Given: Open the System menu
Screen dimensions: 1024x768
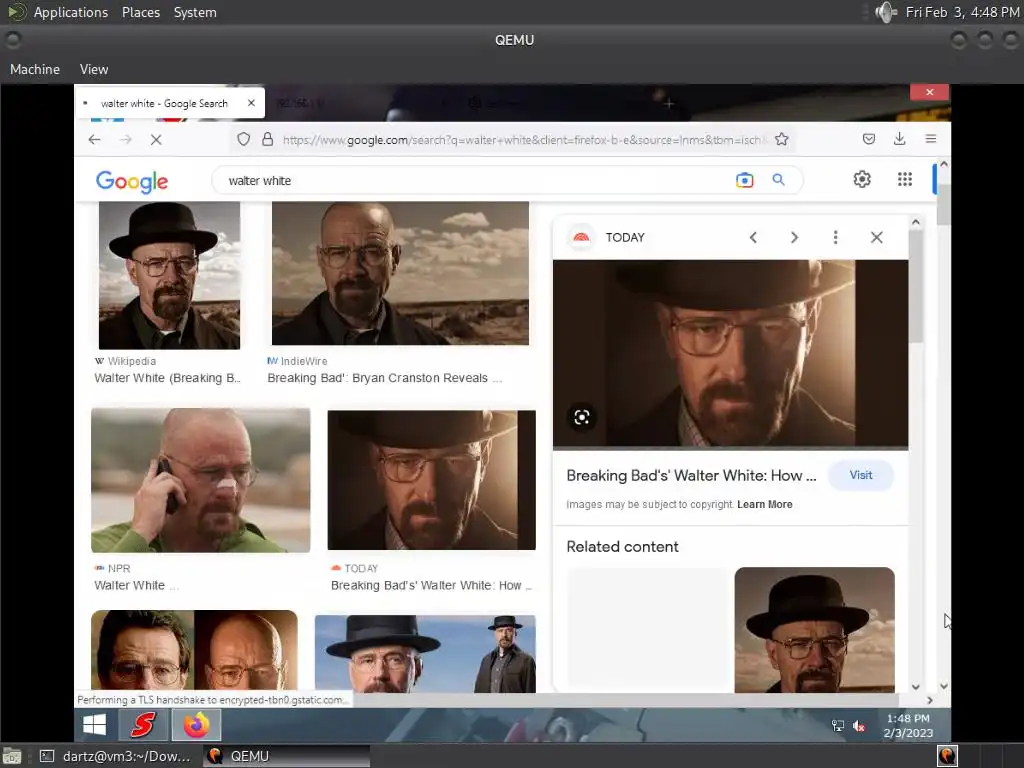Looking at the screenshot, I should pyautogui.click(x=195, y=12).
